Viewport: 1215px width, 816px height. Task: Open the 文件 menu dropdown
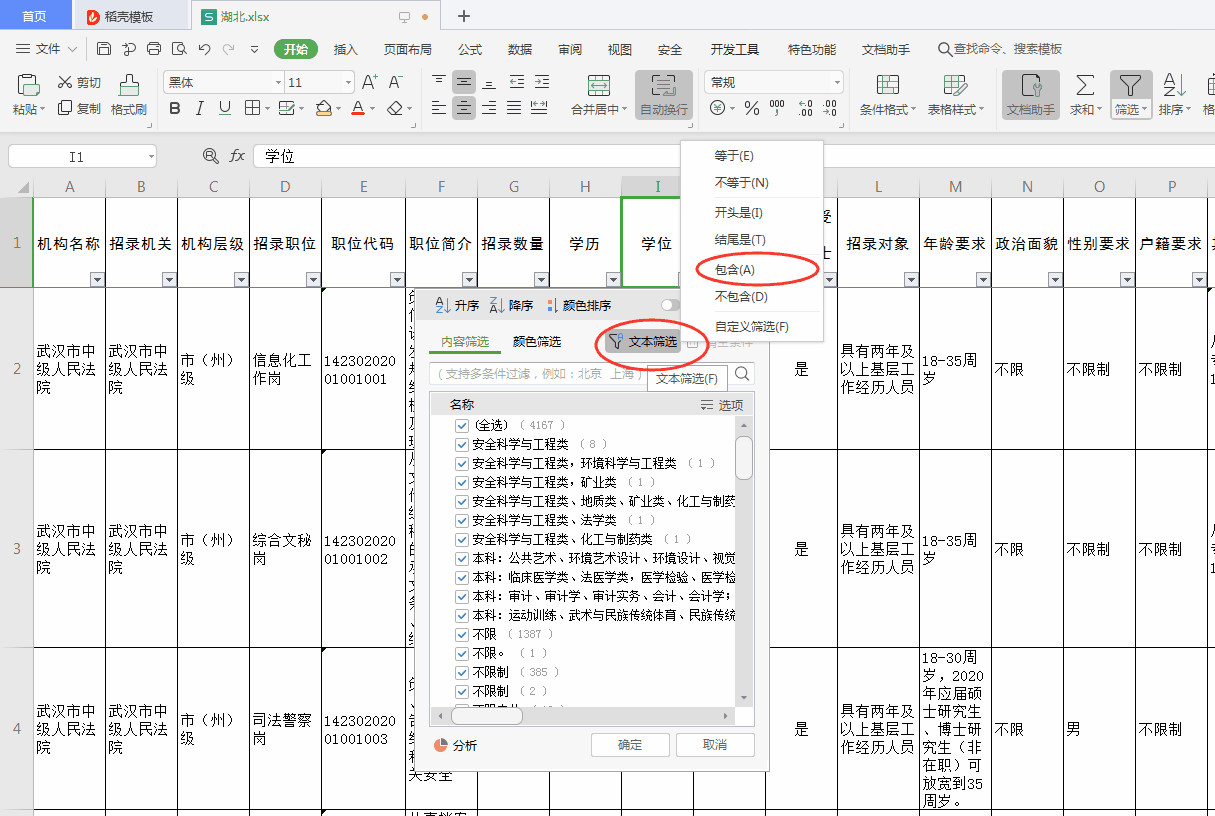coord(47,49)
